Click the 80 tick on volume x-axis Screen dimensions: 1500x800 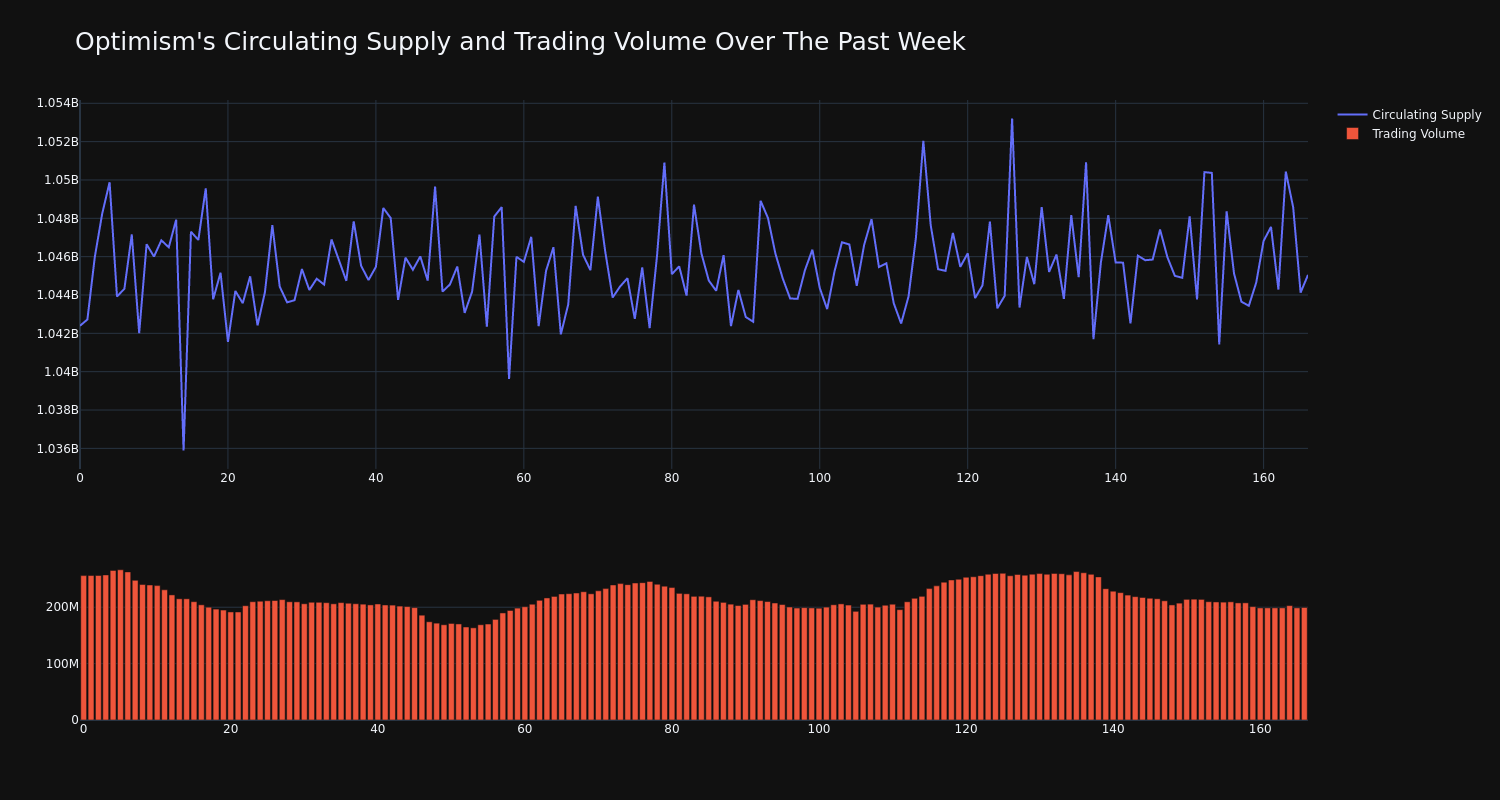pos(672,729)
